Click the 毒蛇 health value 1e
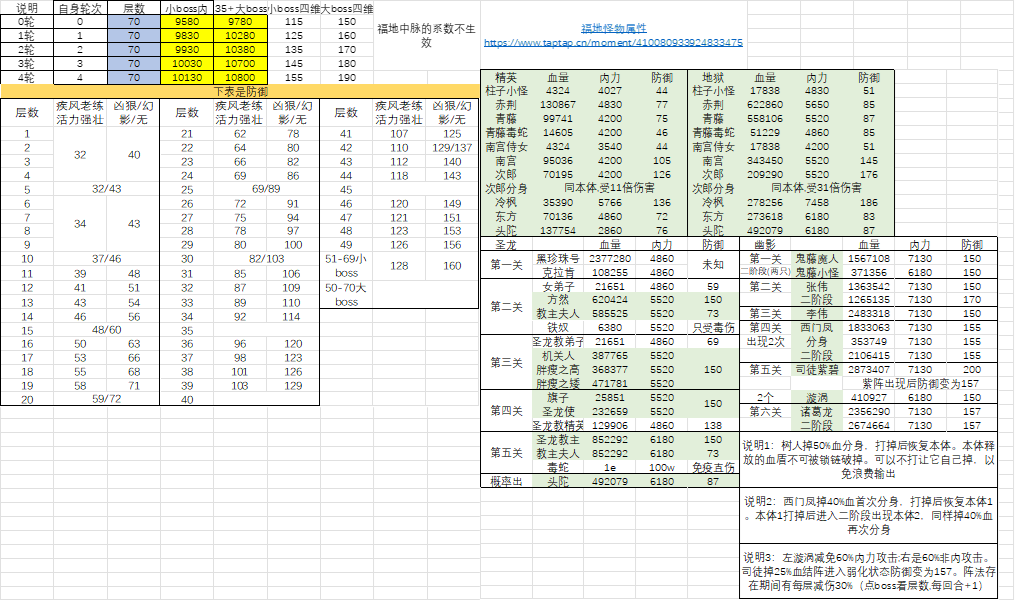The width and height of the screenshot is (1015, 601). [610, 468]
